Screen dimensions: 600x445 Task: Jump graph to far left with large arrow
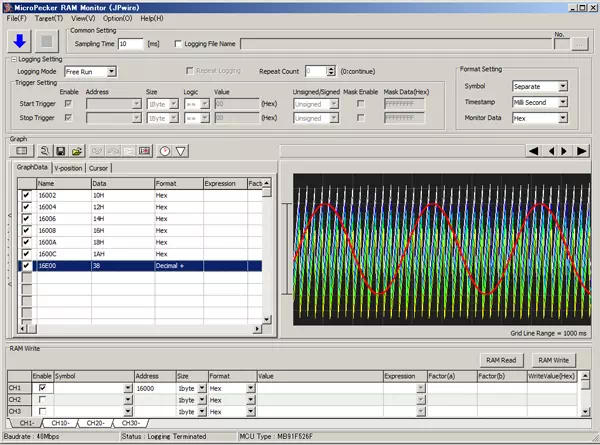535,151
